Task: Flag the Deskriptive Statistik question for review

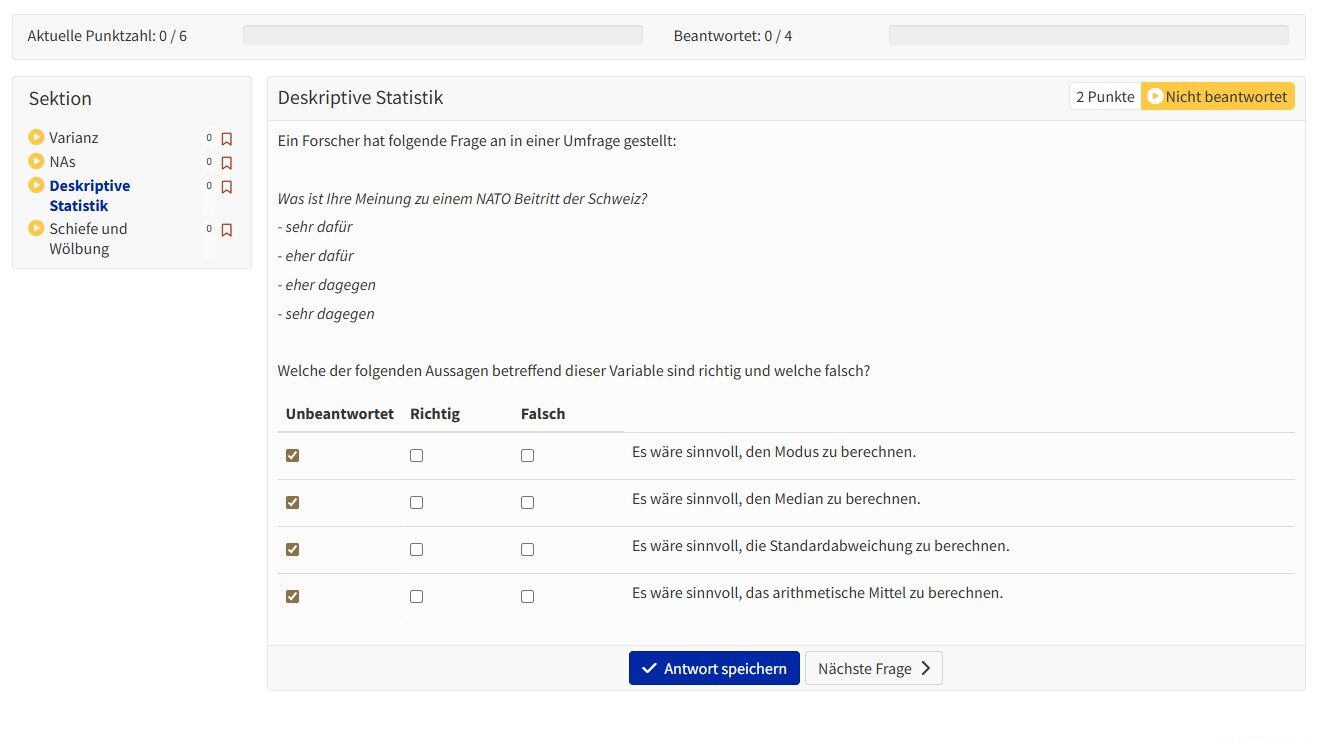Action: coord(227,187)
